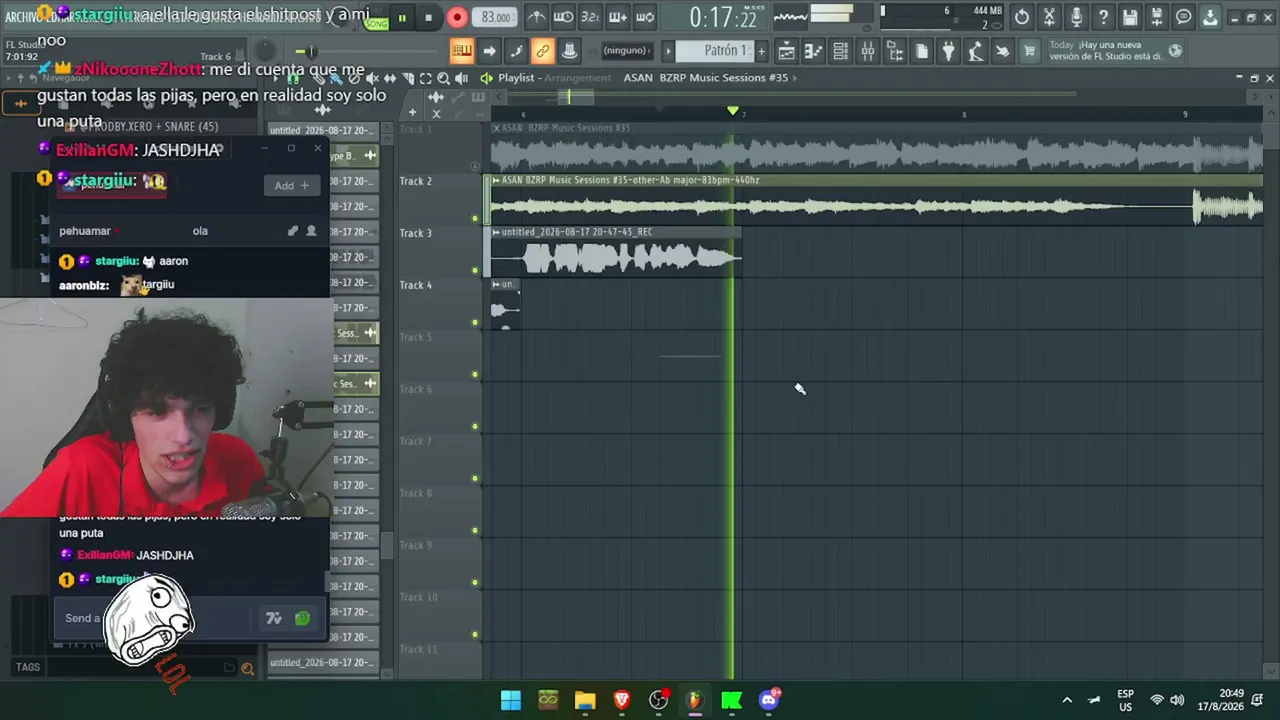Click the playhead marker in the timeline ruler
Viewport: 1280px width, 720px height.
pos(733,111)
